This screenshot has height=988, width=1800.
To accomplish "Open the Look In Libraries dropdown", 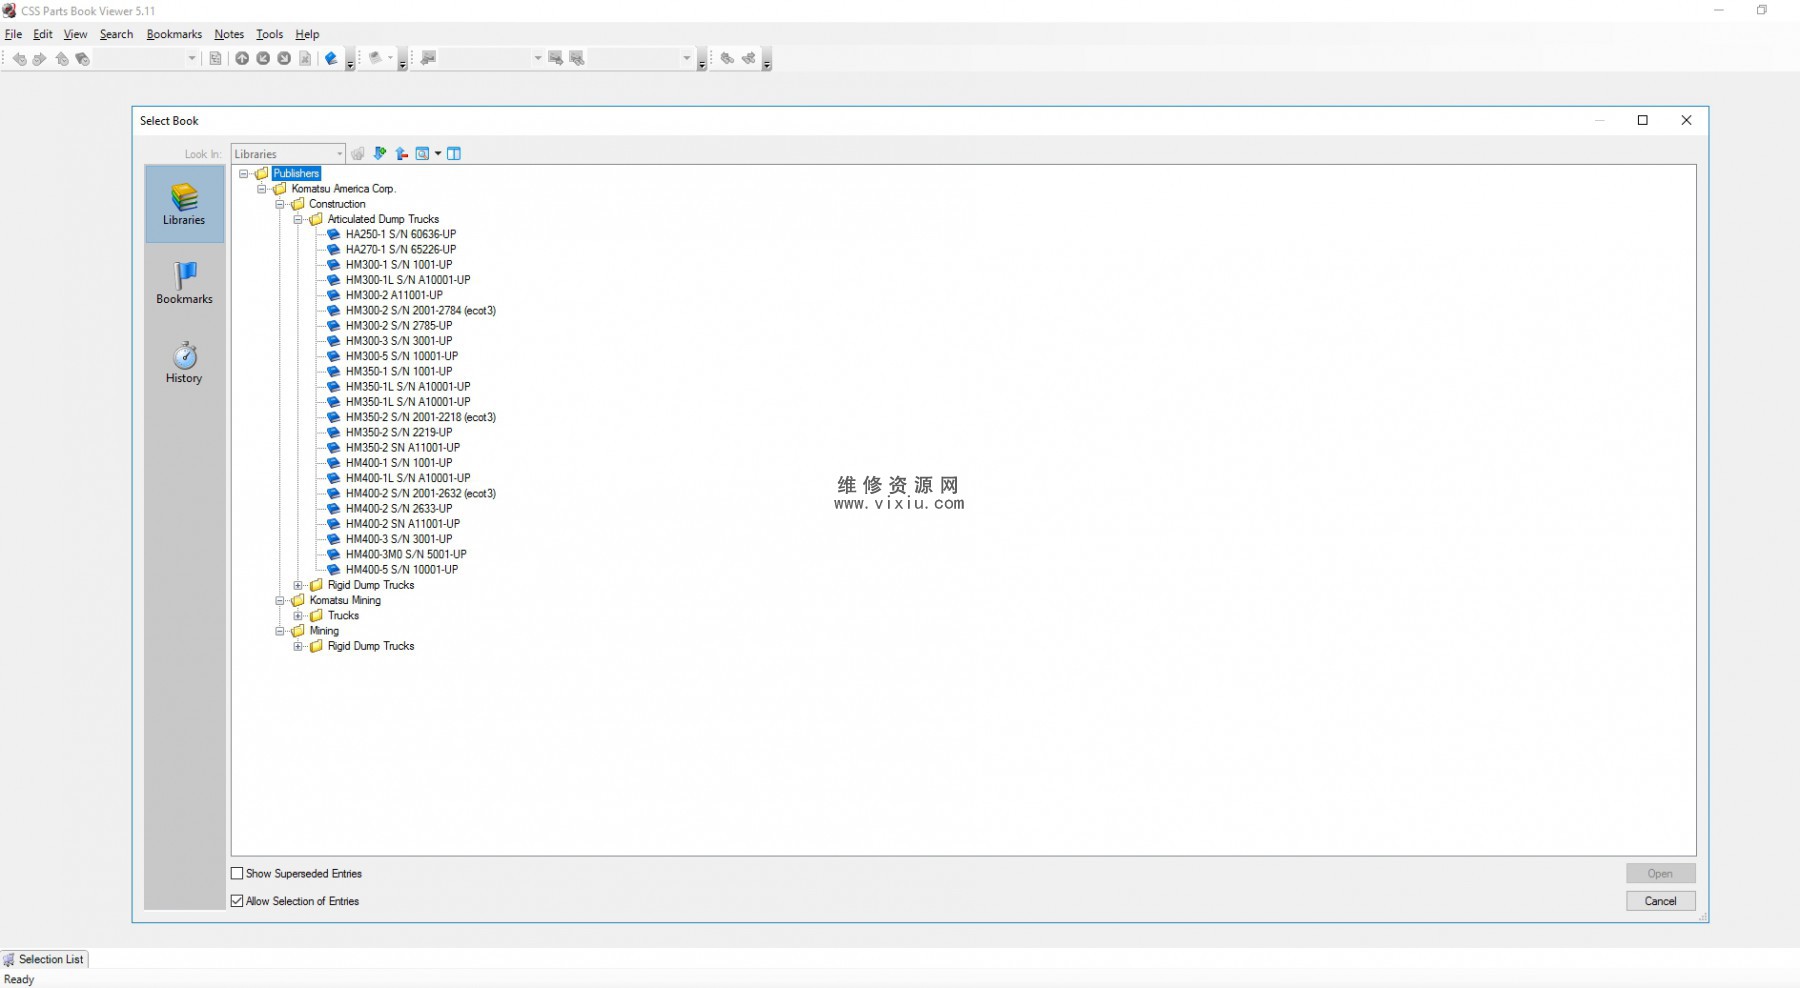I will [x=288, y=154].
